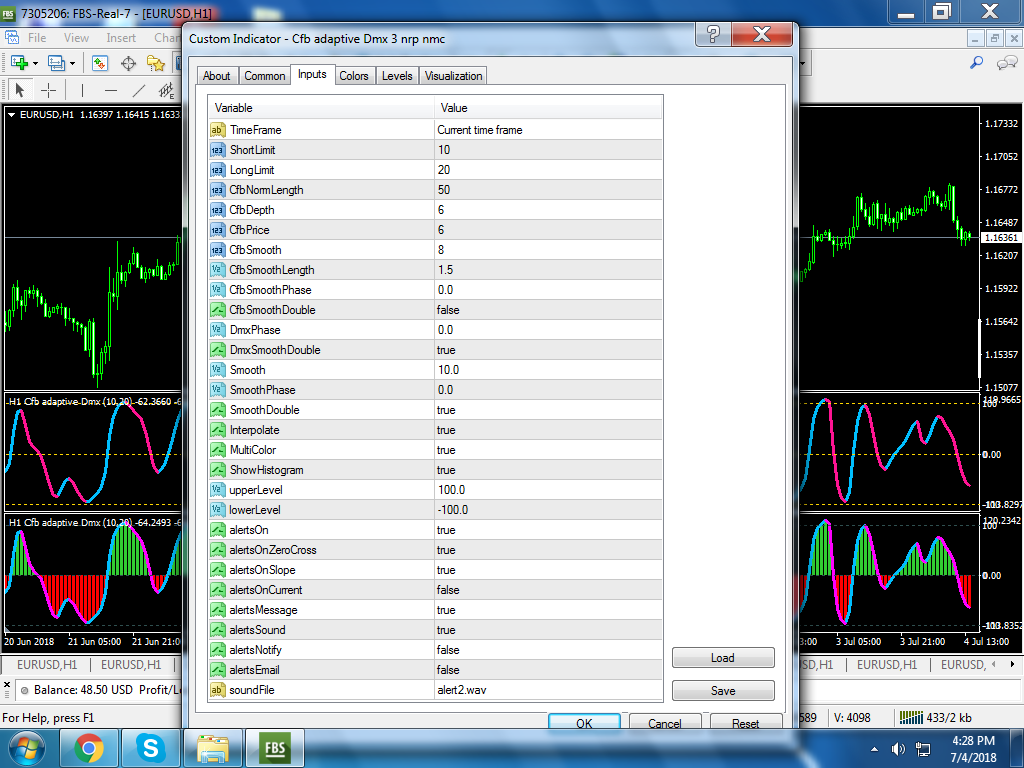This screenshot has height=768, width=1024.
Task: Select the TimeFrame value Current time frame
Action: [x=548, y=130]
